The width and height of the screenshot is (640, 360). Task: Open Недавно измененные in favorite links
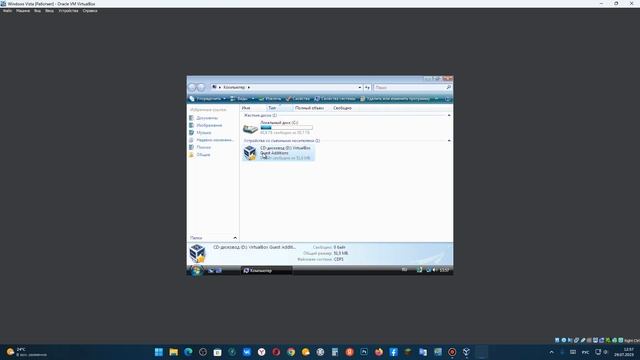click(x=211, y=140)
